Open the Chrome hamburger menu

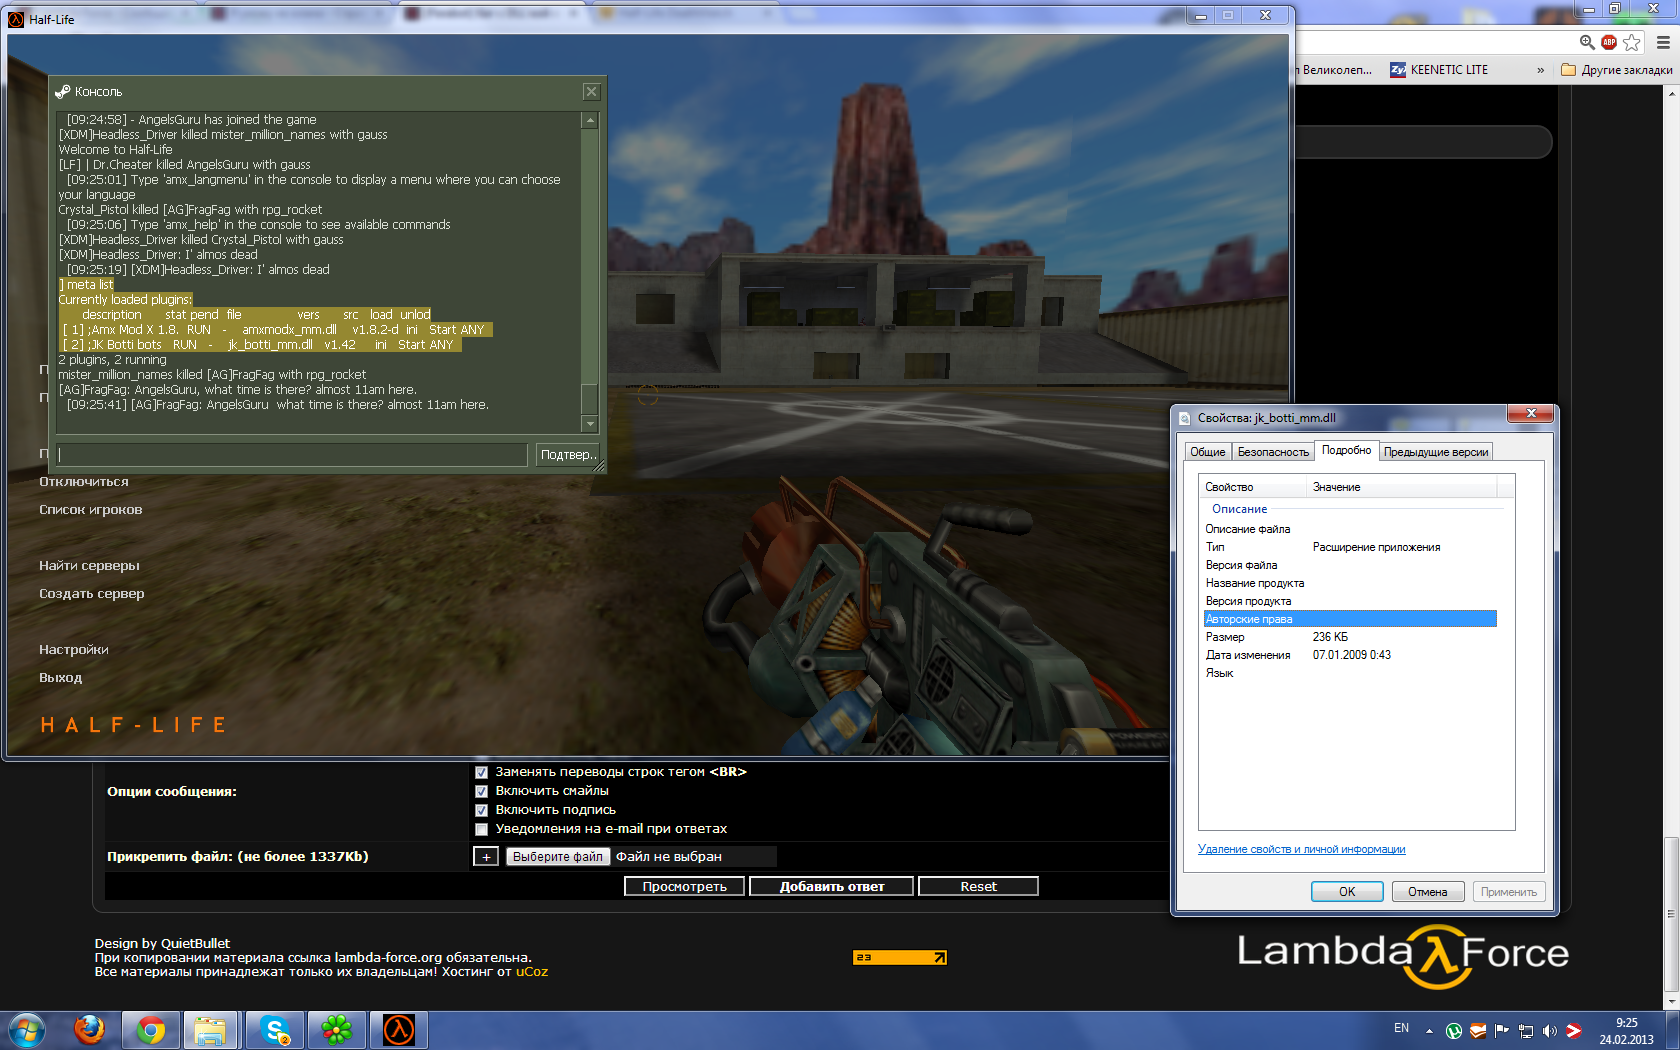pyautogui.click(x=1663, y=42)
